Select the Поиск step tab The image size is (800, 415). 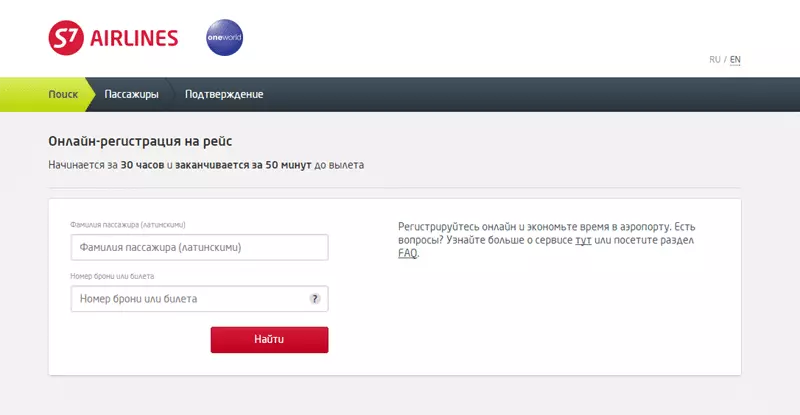pyautogui.click(x=63, y=94)
